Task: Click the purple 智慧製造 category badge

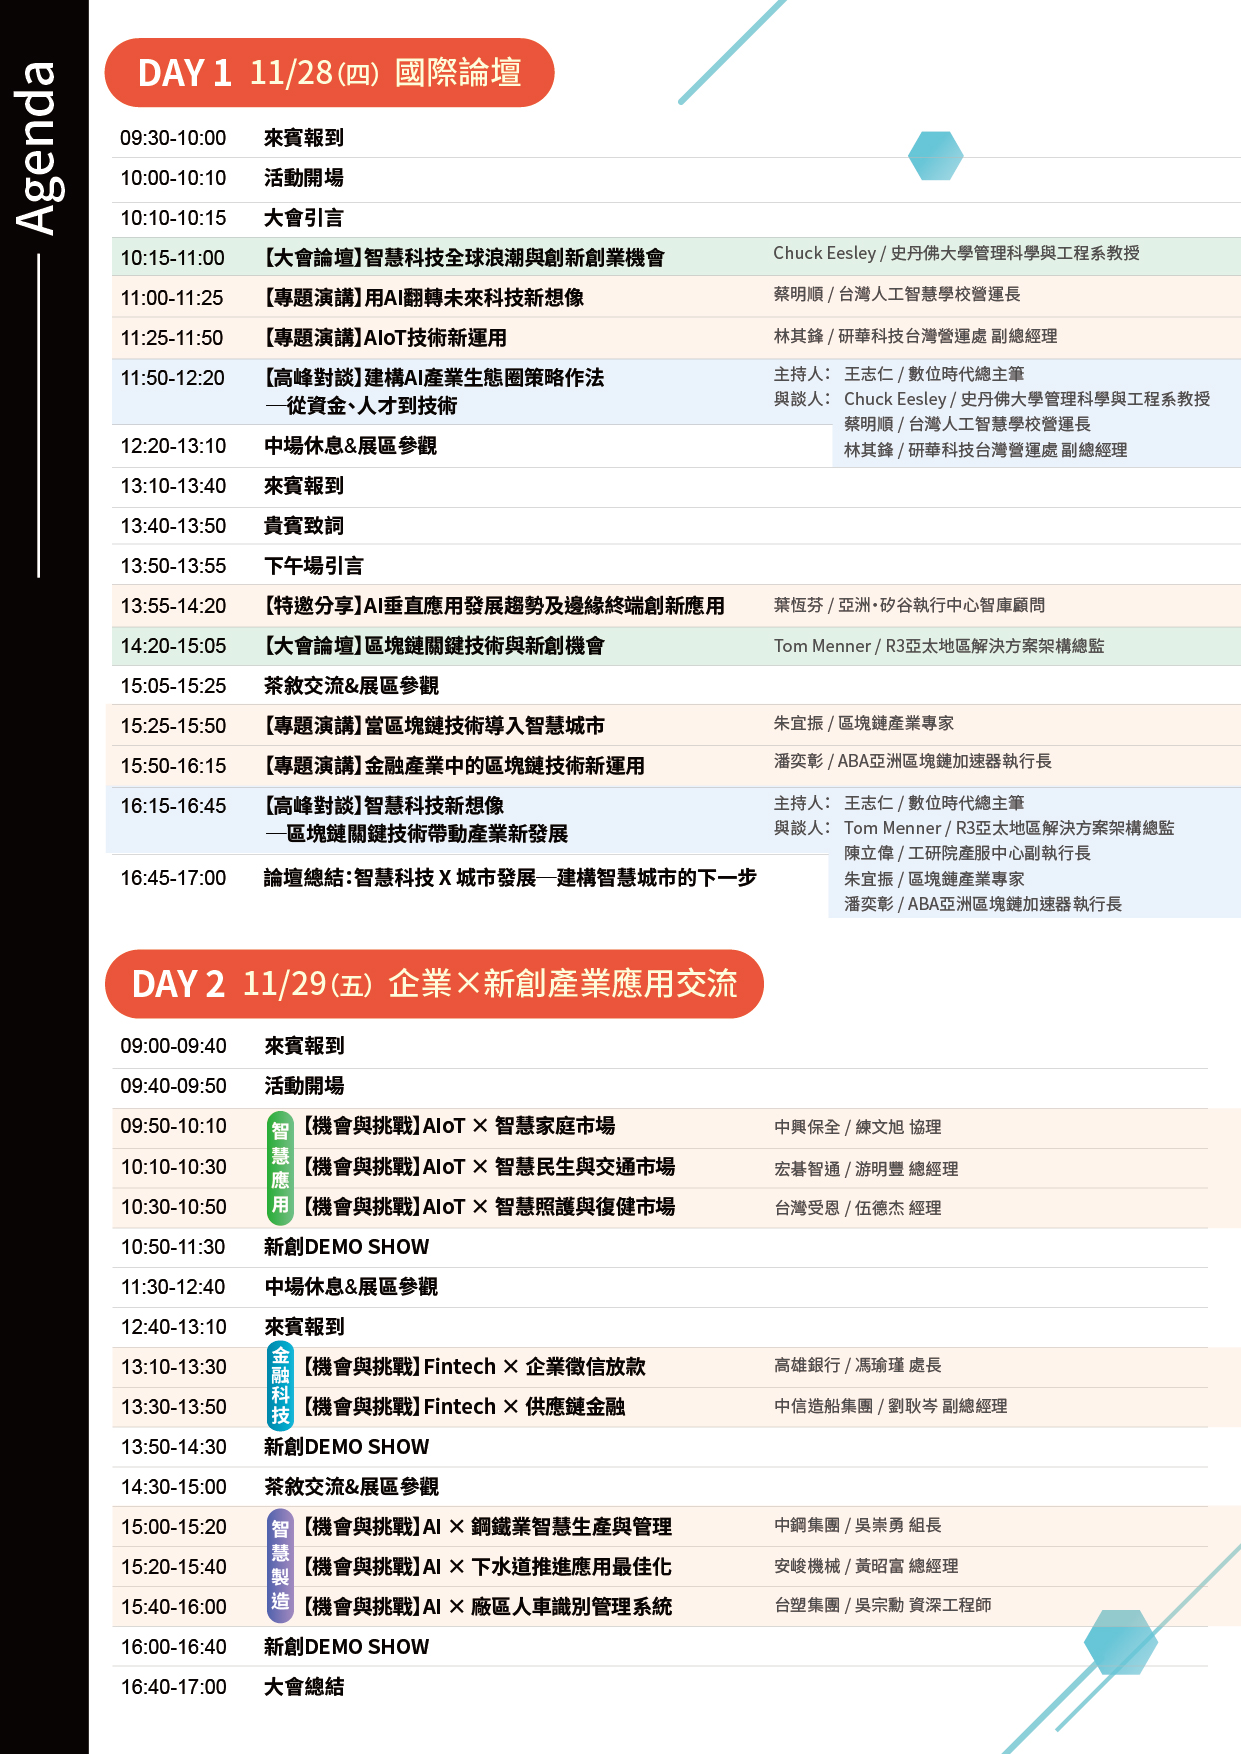Action: point(280,1566)
